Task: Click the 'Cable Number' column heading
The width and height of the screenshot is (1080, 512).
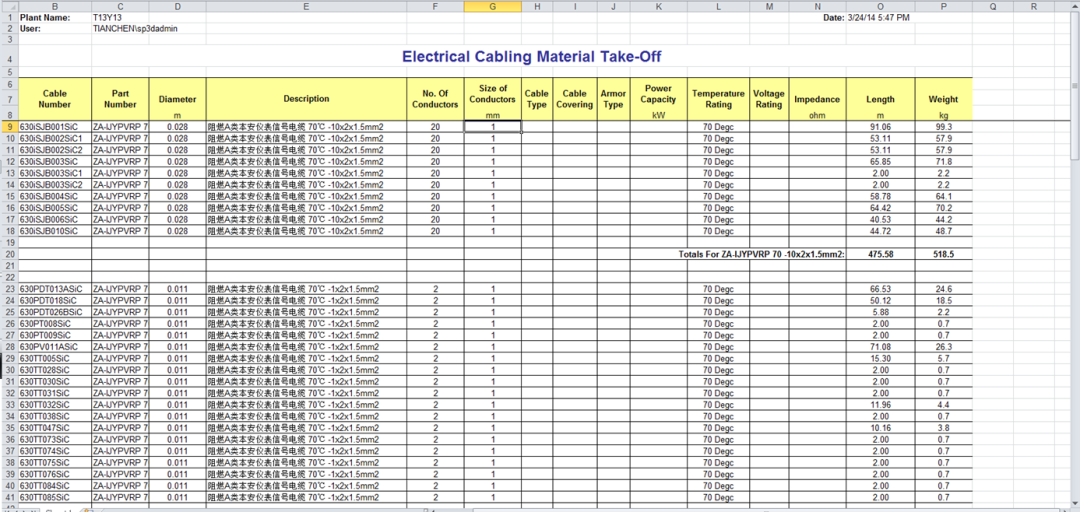Action: point(54,99)
